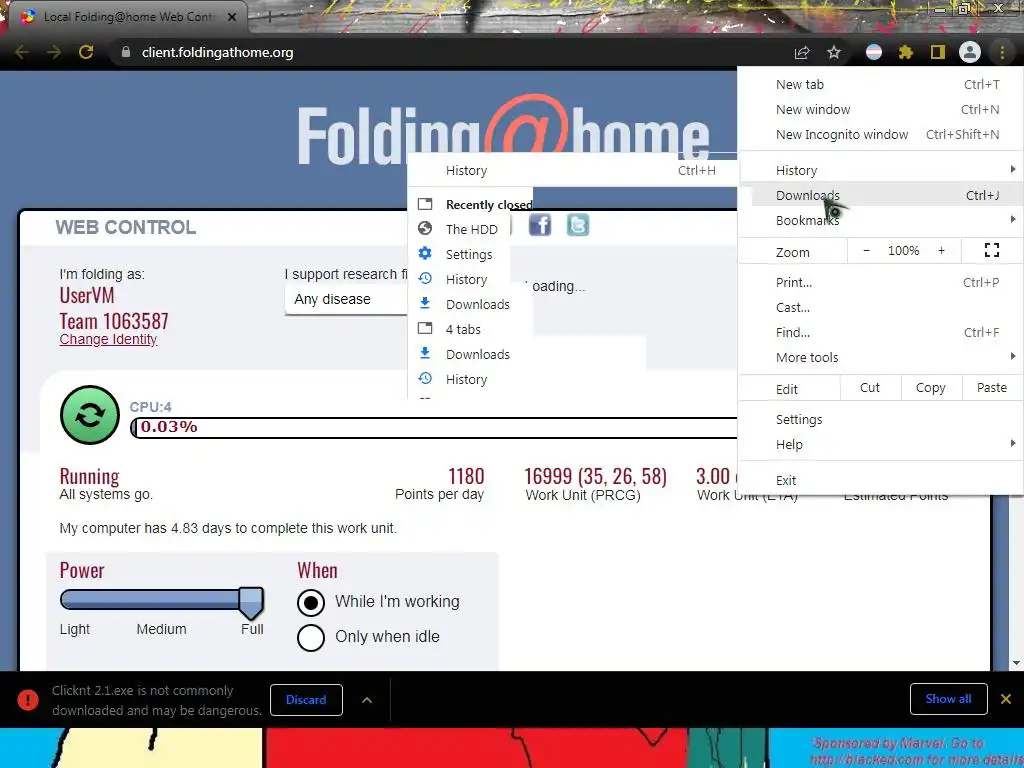Decrease zoom with minus button

click(x=867, y=250)
